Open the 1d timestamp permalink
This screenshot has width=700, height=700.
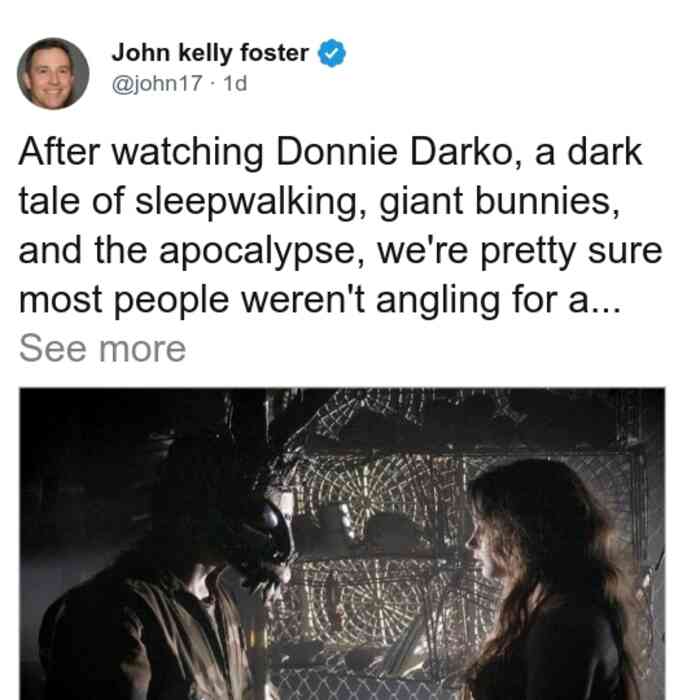point(235,83)
